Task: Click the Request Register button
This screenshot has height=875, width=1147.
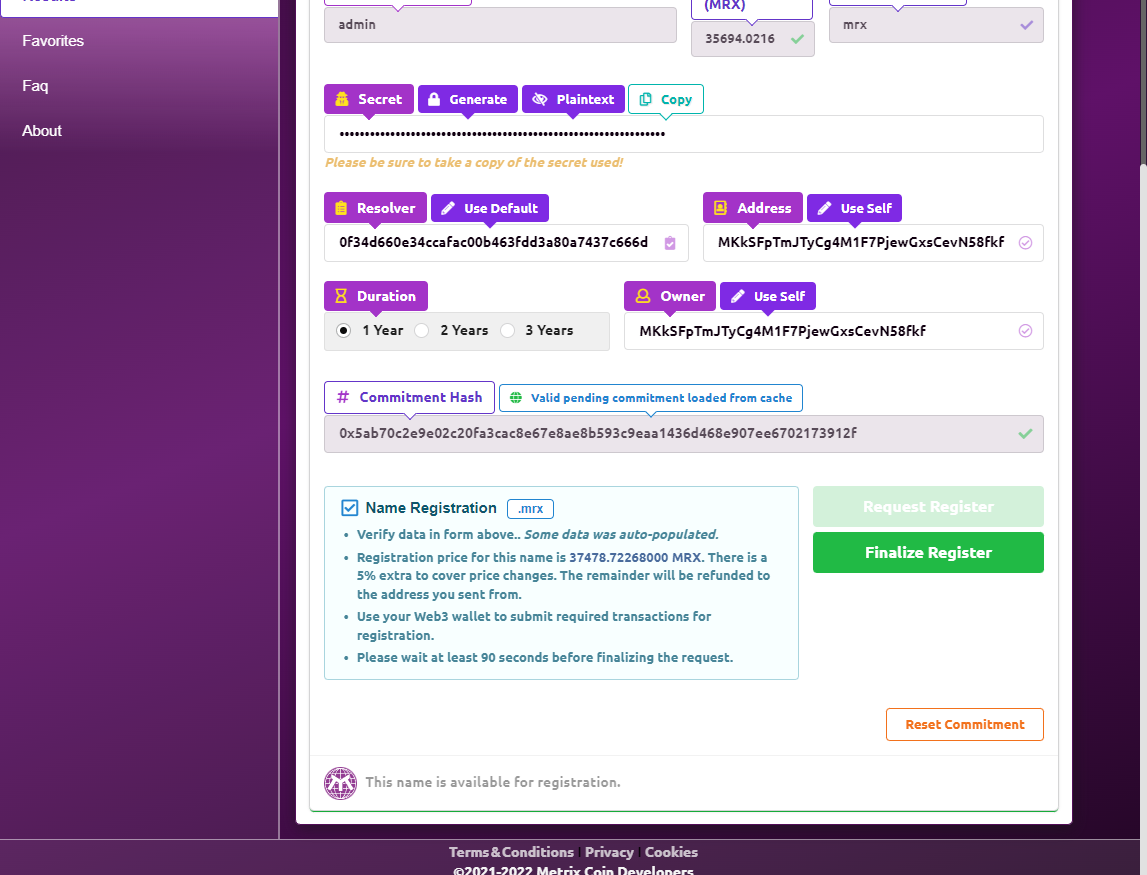Action: click(928, 506)
